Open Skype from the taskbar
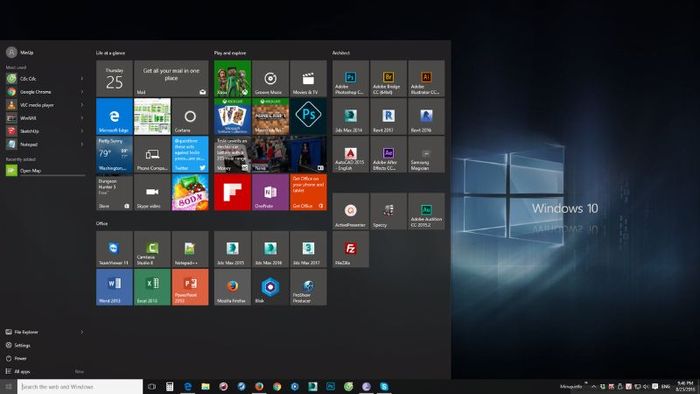This screenshot has width=700, height=394. (x=384, y=386)
